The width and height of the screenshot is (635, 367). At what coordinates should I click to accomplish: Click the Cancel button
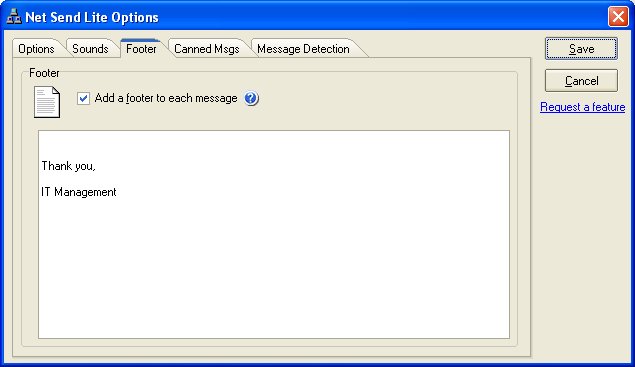pos(581,81)
